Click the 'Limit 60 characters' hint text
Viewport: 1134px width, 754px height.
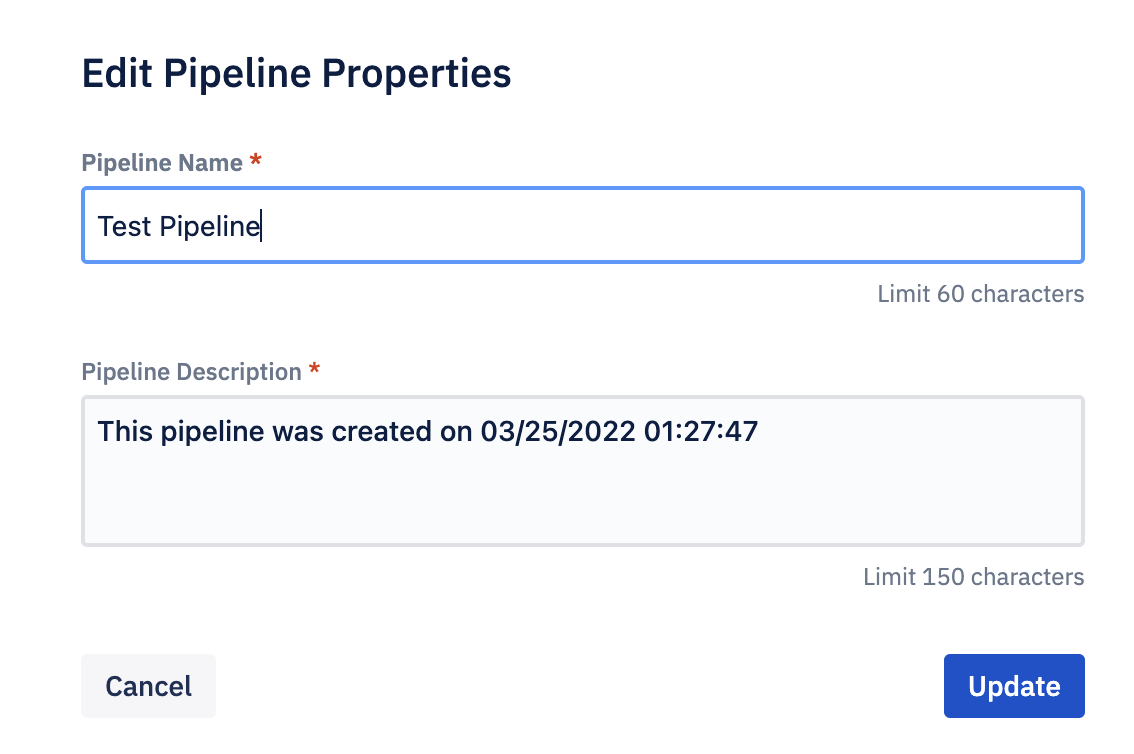pos(980,294)
